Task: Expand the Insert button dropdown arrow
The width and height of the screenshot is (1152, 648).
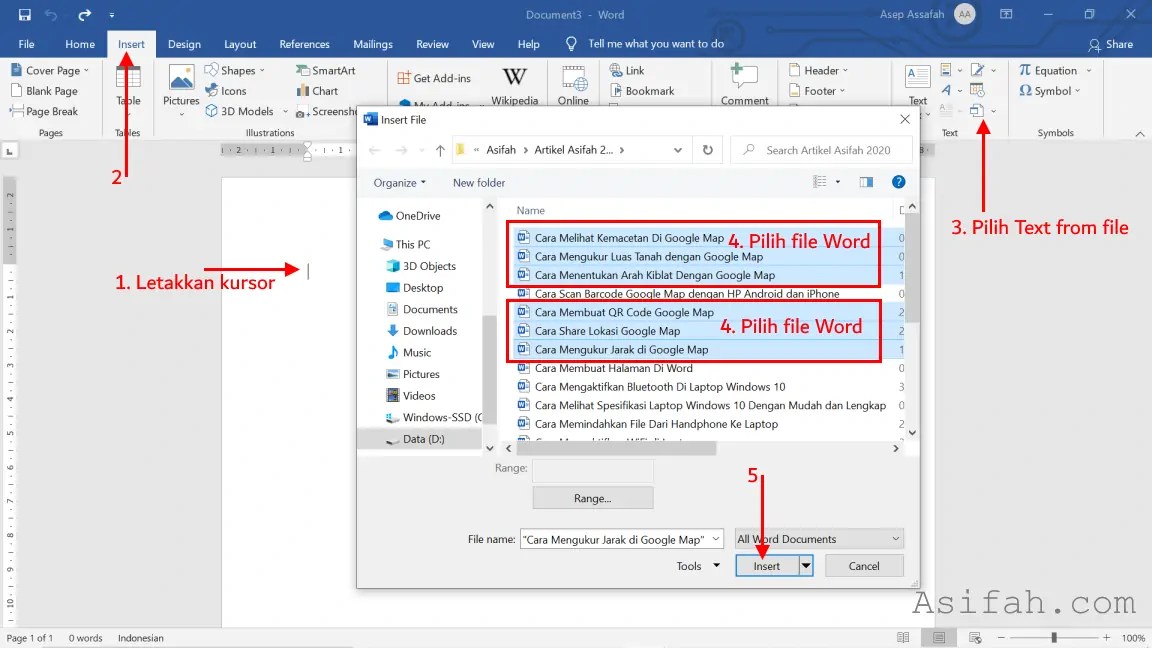Action: click(806, 566)
